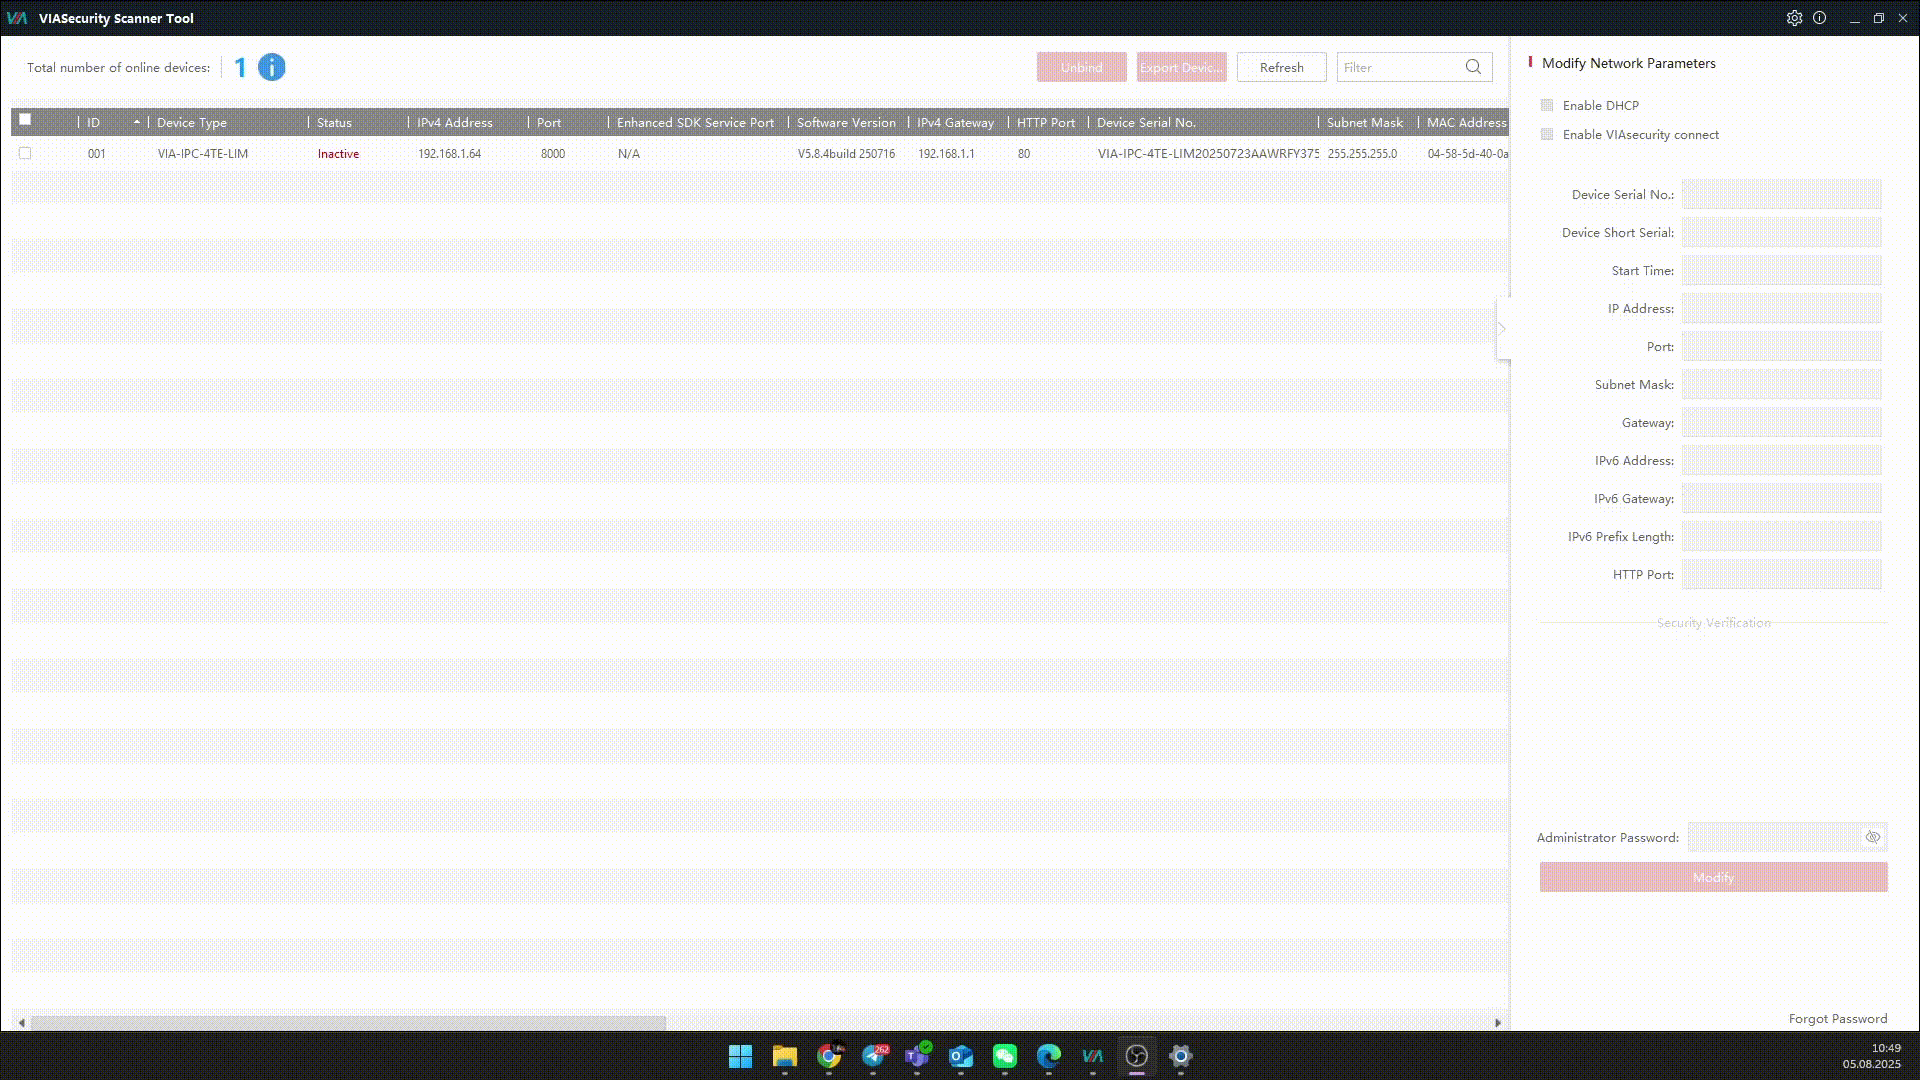
Task: Collapse the Modify Network Parameters panel arrow
Action: (1502, 329)
